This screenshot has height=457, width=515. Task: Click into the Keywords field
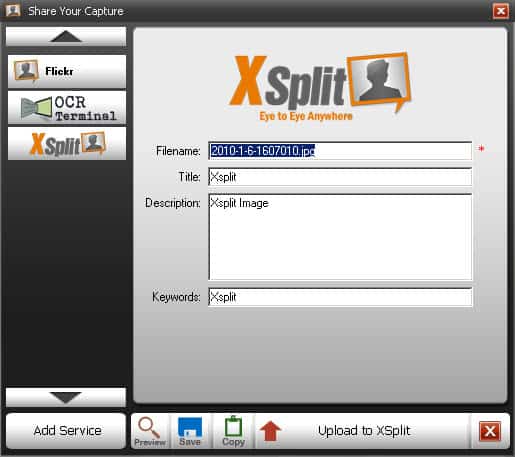(340, 297)
